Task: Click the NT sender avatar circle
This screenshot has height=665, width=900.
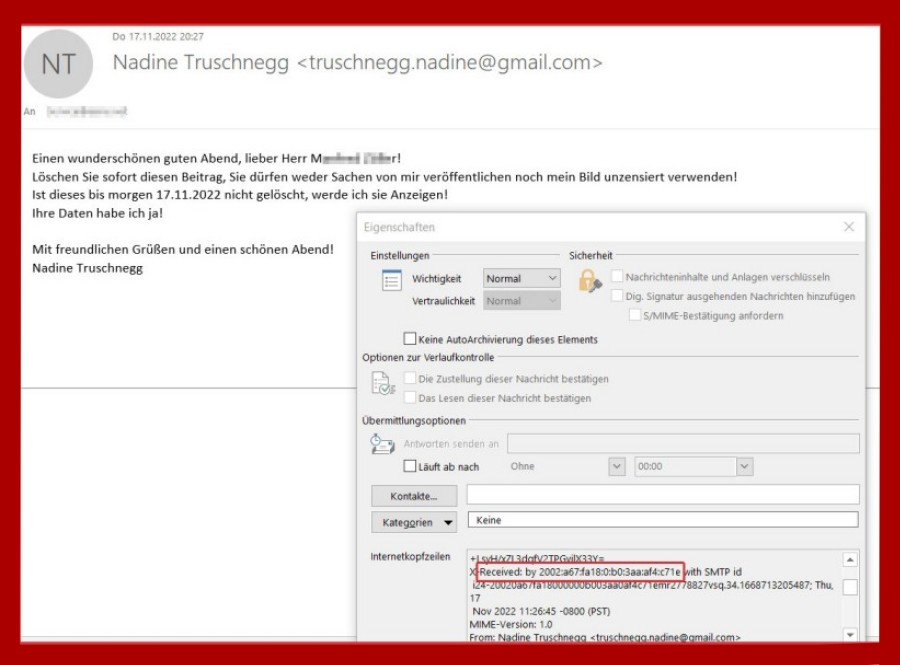Action: click(x=56, y=64)
